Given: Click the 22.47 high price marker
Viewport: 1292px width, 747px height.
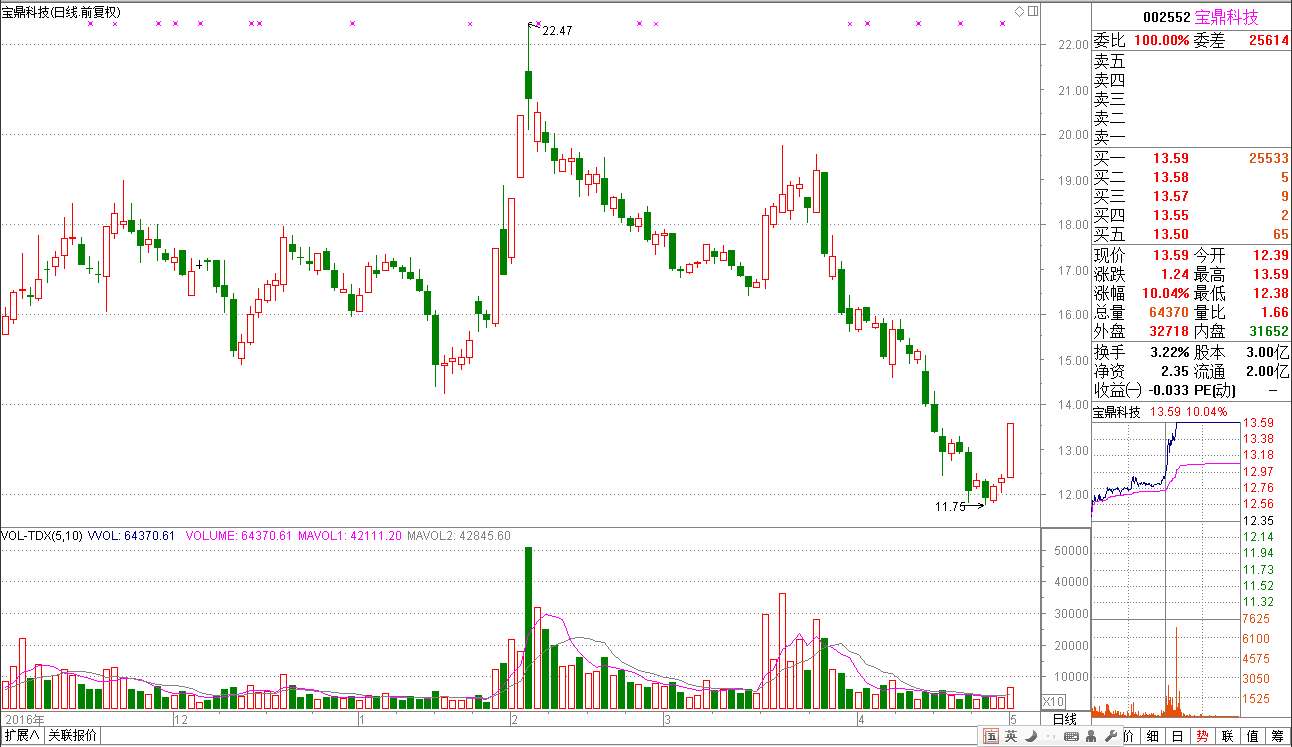Looking at the screenshot, I should 557,31.
